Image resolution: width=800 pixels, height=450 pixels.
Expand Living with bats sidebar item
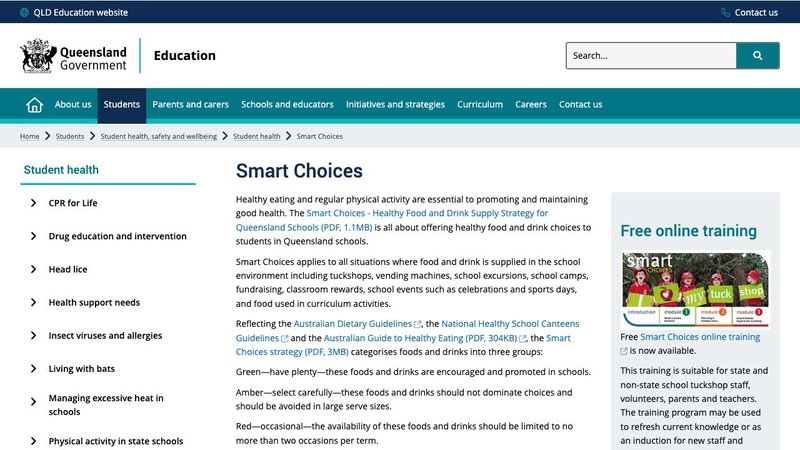(x=33, y=368)
